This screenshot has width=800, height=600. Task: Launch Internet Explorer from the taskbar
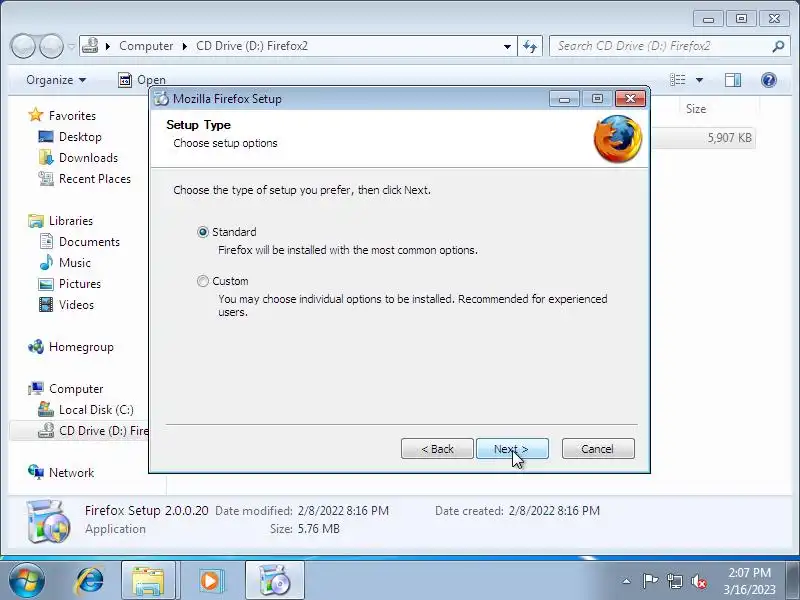pos(90,581)
